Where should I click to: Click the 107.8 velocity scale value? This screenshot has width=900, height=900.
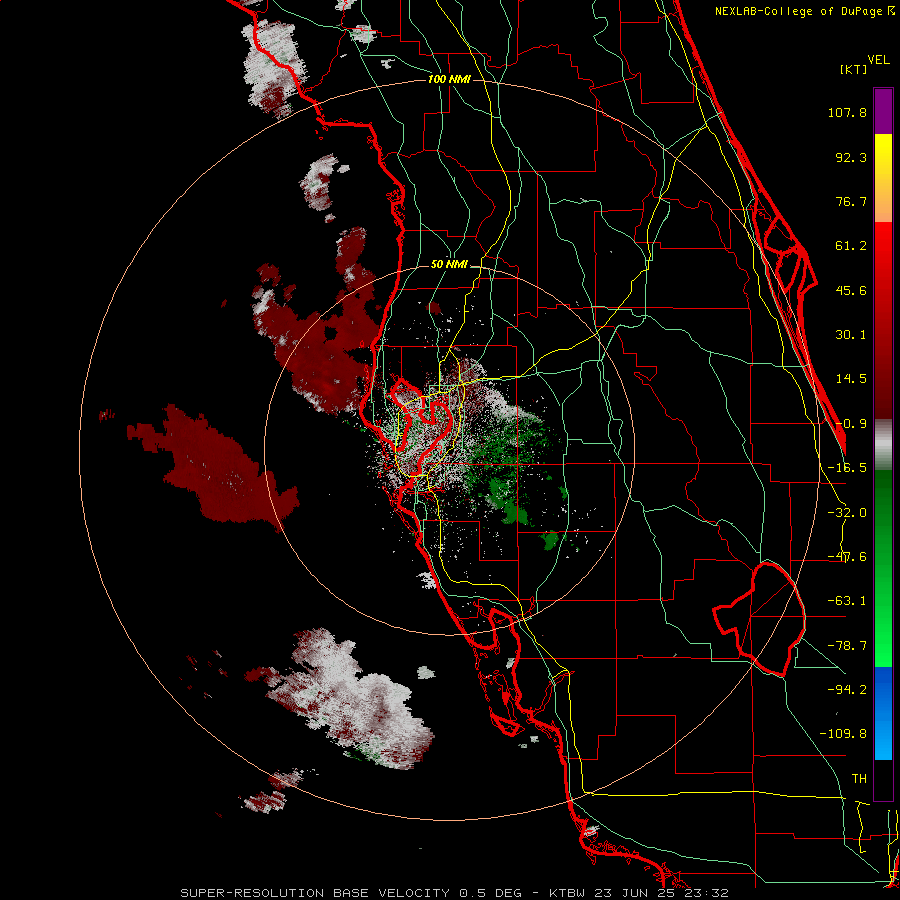pos(847,112)
